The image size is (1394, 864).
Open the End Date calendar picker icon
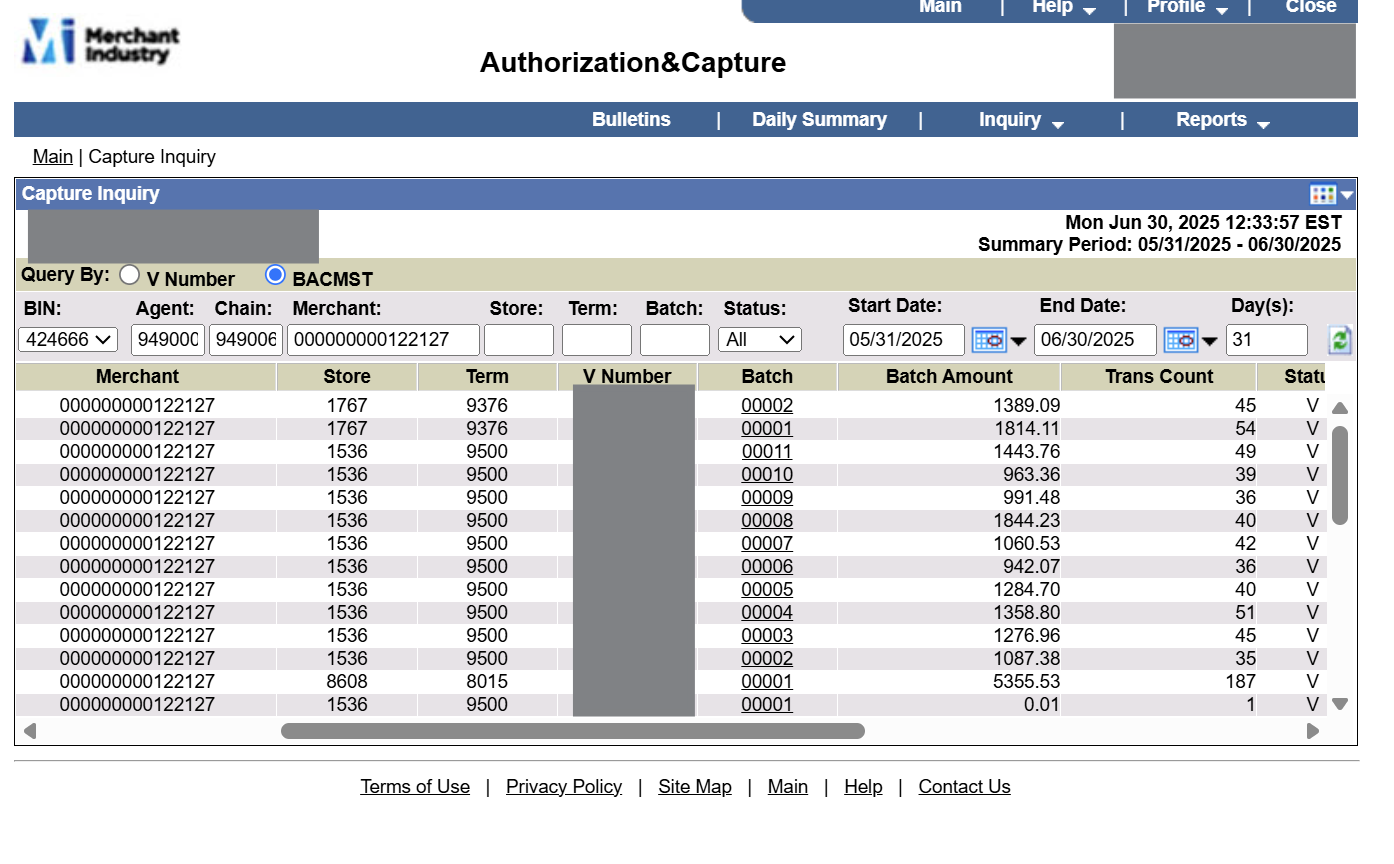[1181, 340]
